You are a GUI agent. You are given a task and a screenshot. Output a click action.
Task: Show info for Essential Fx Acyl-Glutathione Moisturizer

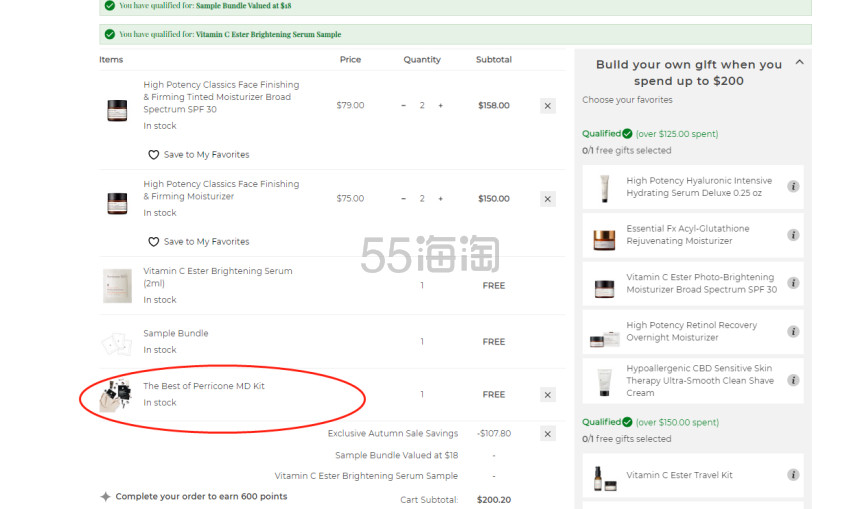(793, 235)
